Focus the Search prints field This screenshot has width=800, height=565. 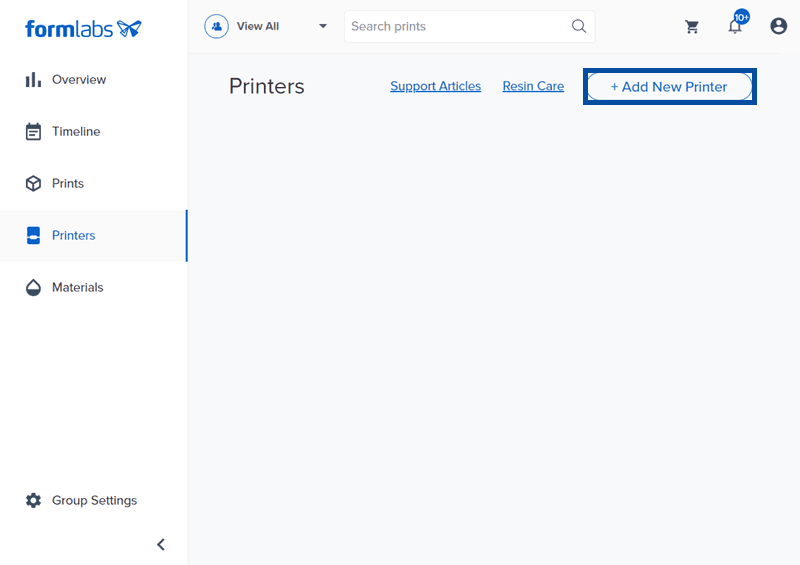[x=469, y=27]
